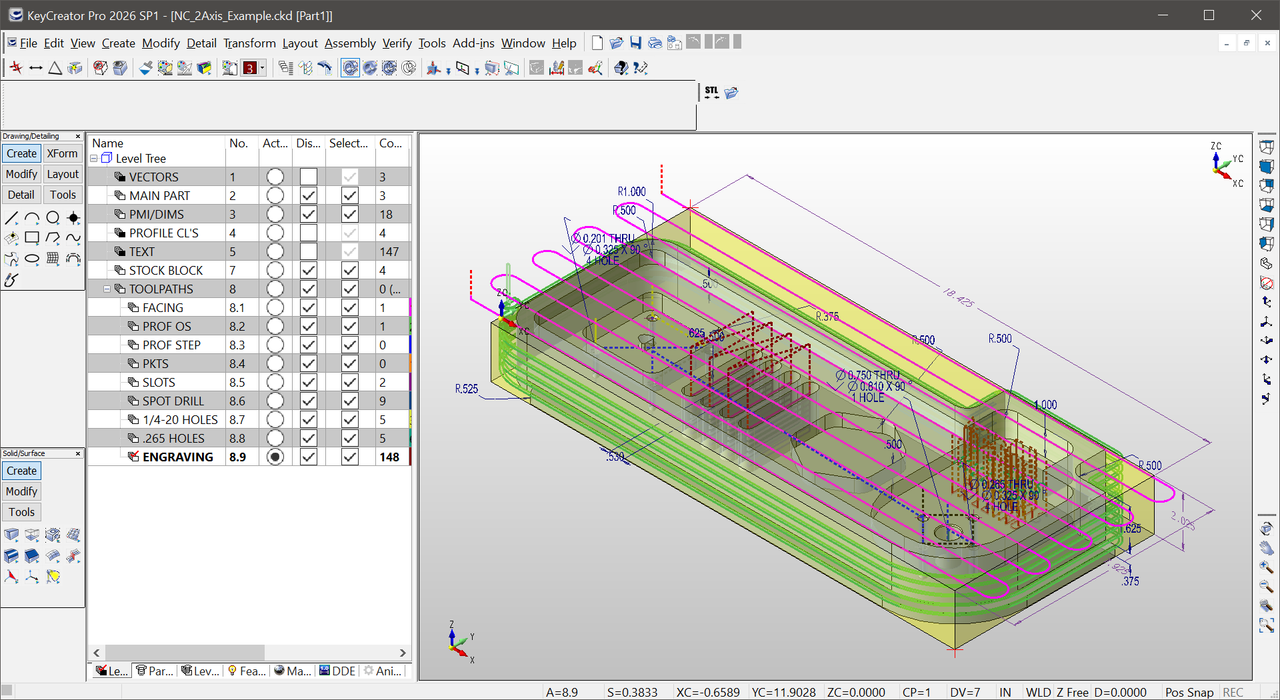Screen dimensions: 1280x700
Task: Open the STL import folder icon
Action: coord(731,92)
